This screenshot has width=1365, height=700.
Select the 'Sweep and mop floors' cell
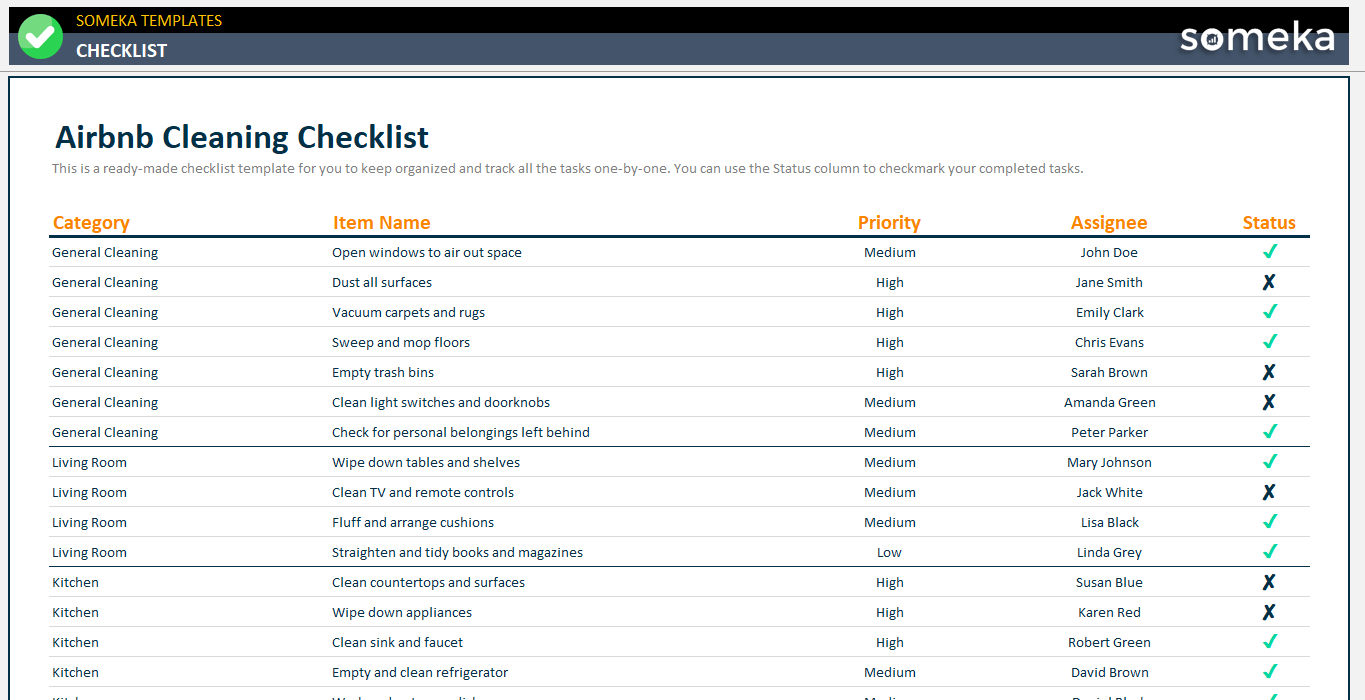click(401, 343)
